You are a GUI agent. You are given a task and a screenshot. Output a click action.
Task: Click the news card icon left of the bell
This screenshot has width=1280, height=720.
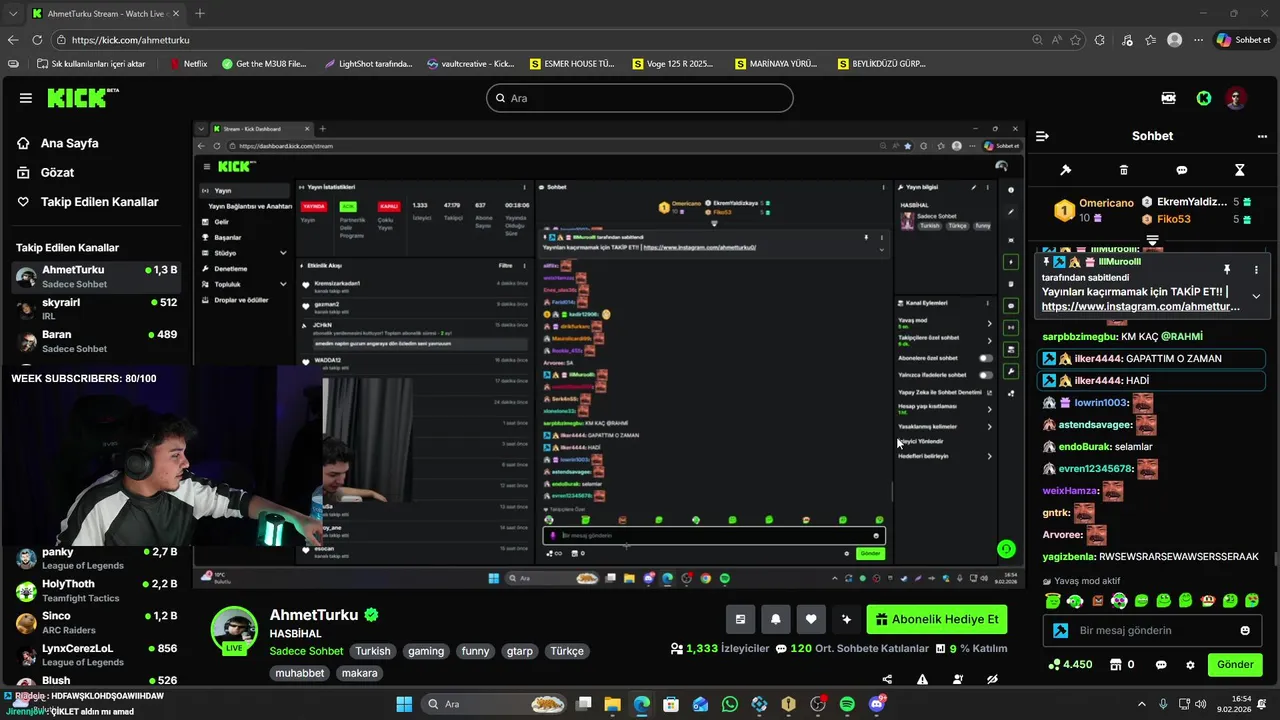click(740, 619)
